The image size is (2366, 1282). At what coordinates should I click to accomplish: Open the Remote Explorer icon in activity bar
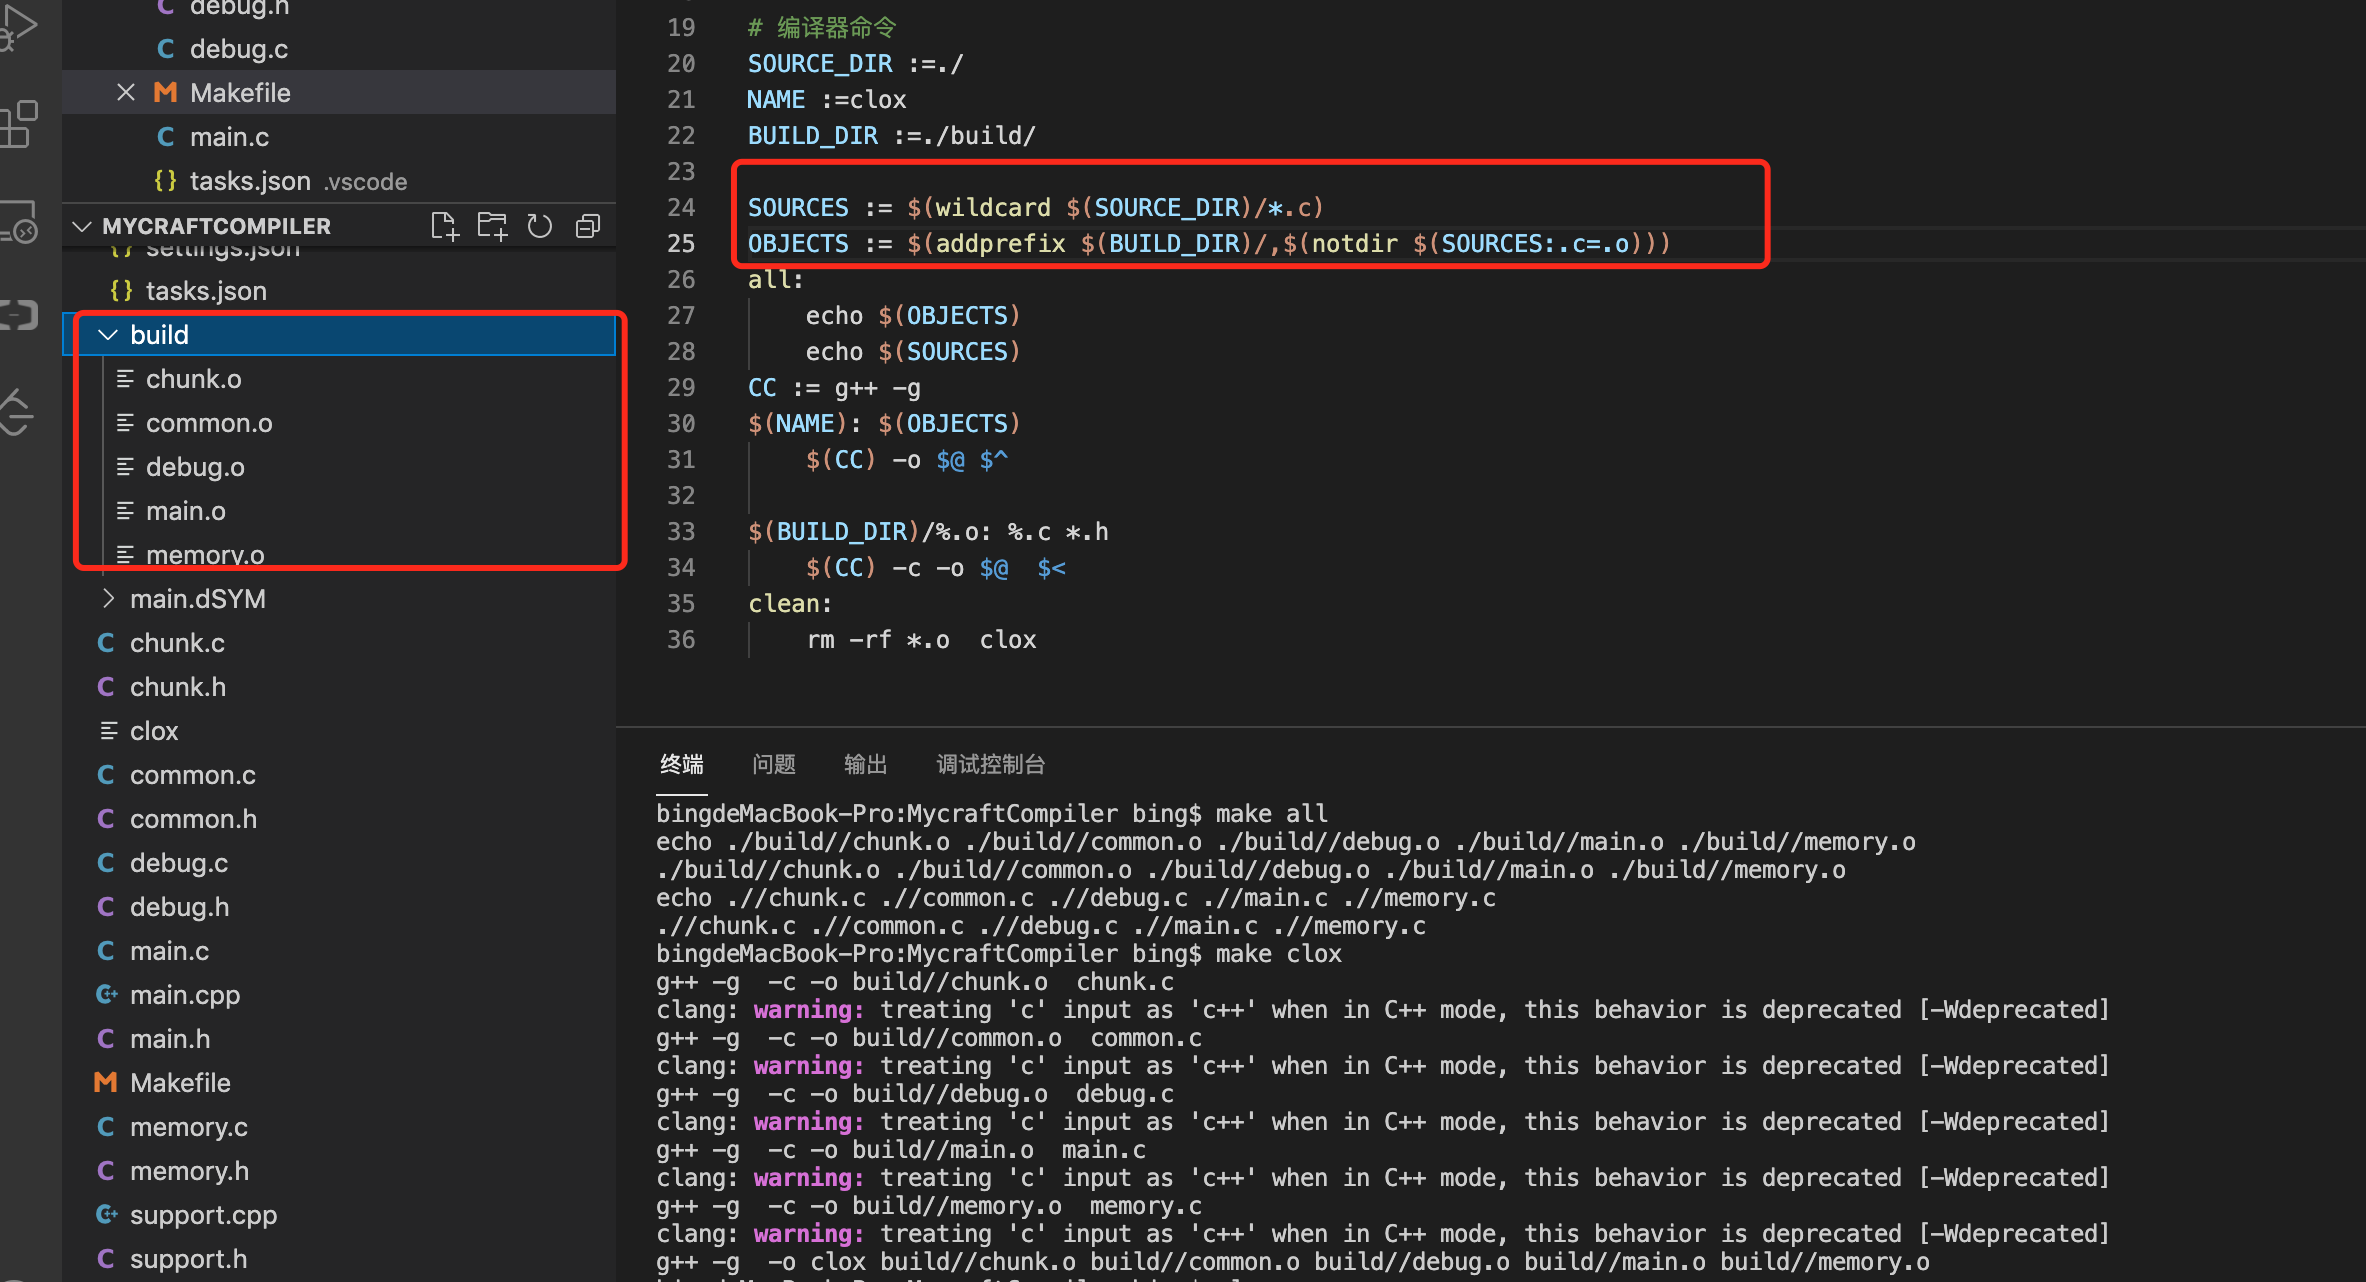tap(18, 220)
